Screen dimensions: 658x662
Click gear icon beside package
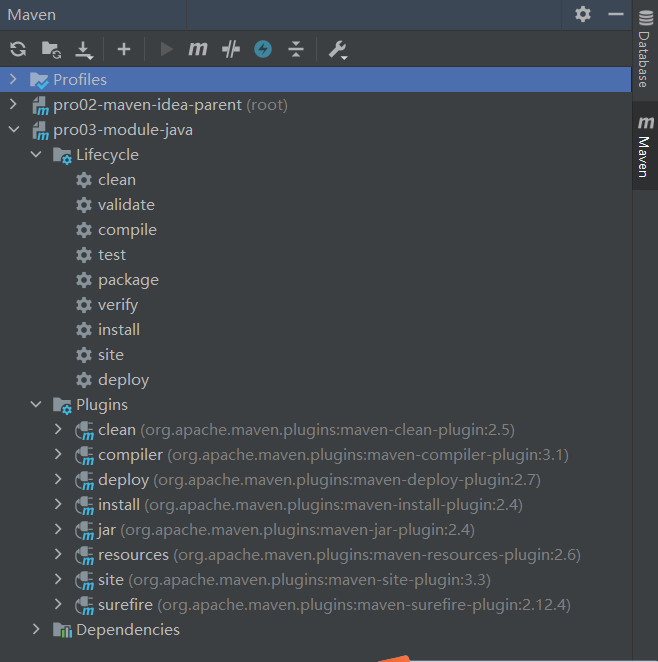[84, 280]
